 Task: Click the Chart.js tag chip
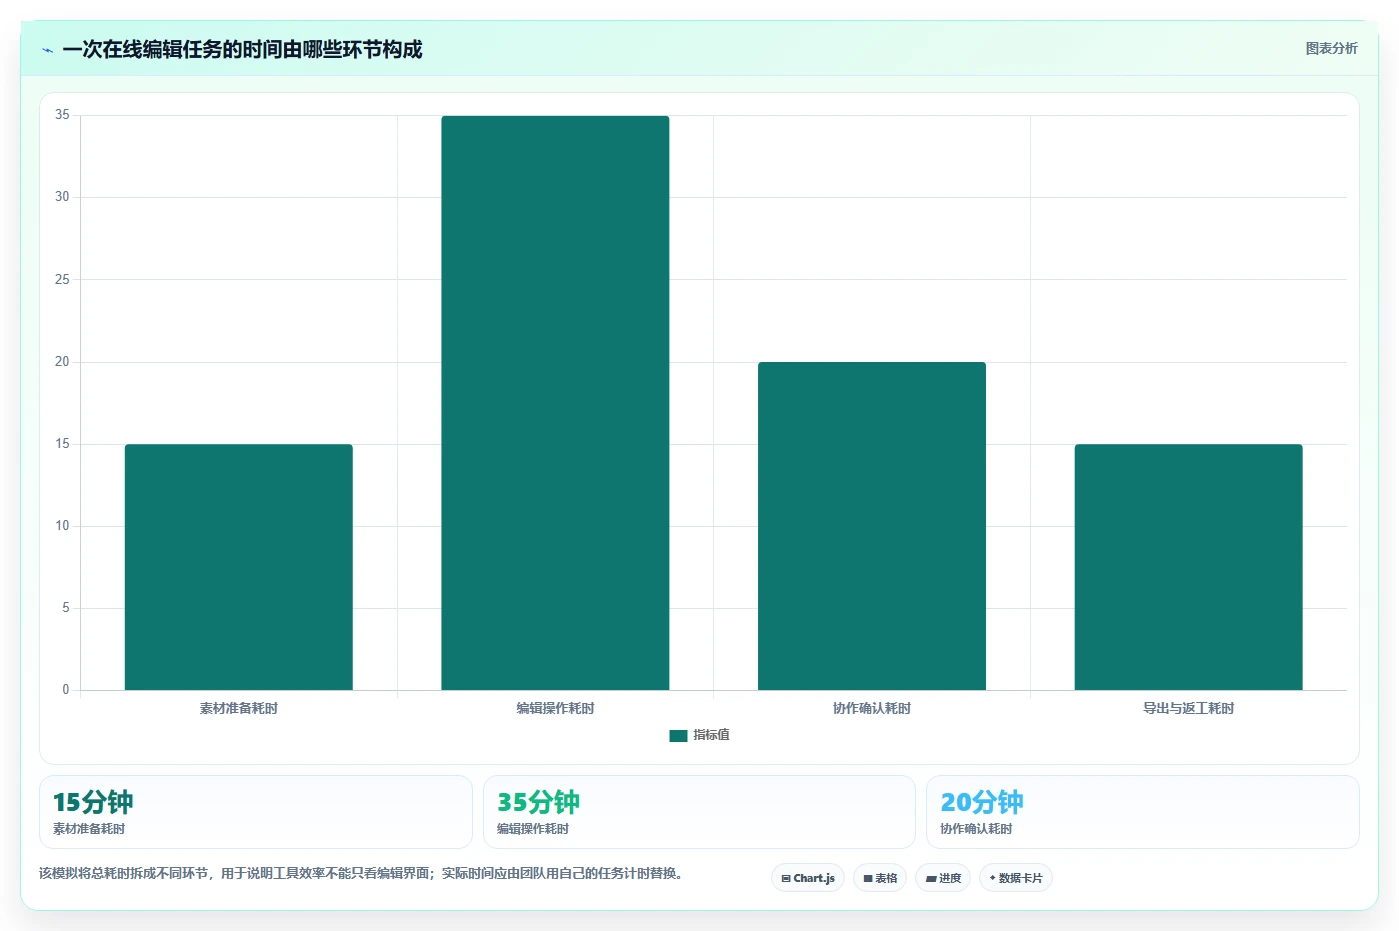pos(808,878)
